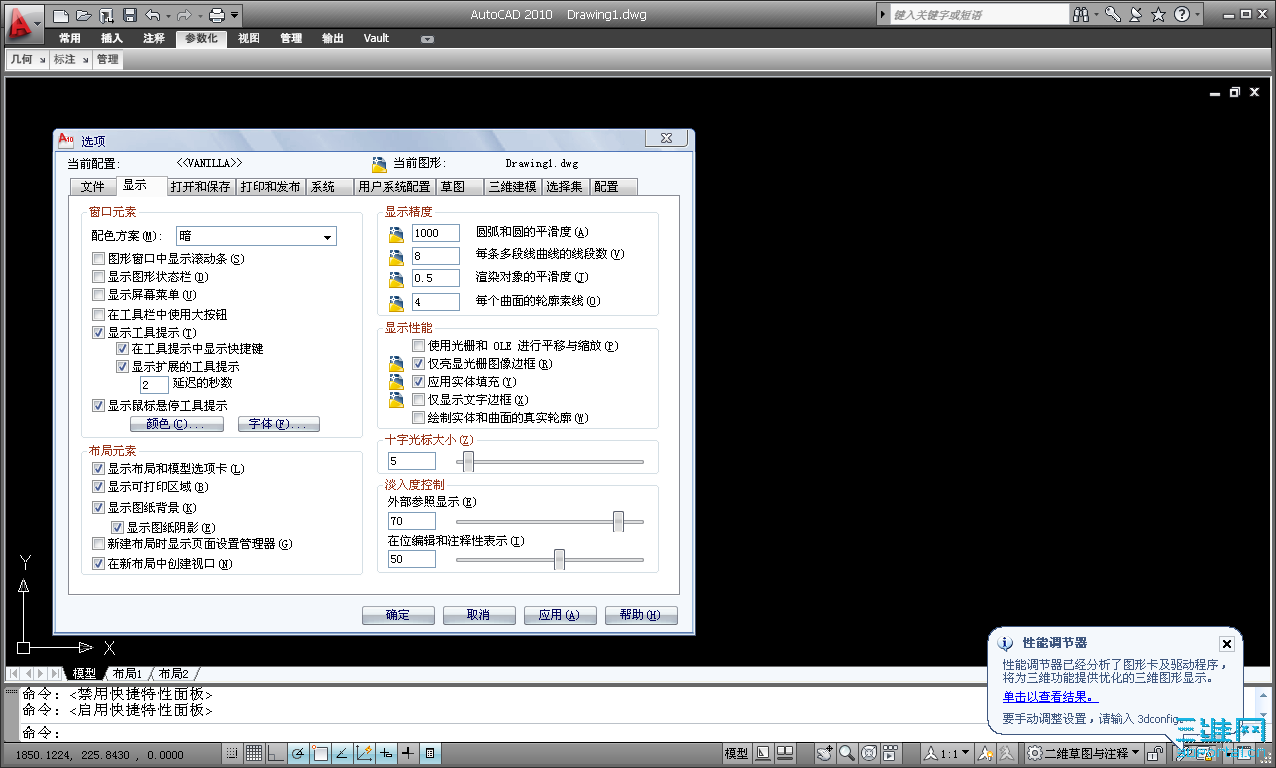Click the 取消 button
1276x768 pixels.
pos(478,615)
